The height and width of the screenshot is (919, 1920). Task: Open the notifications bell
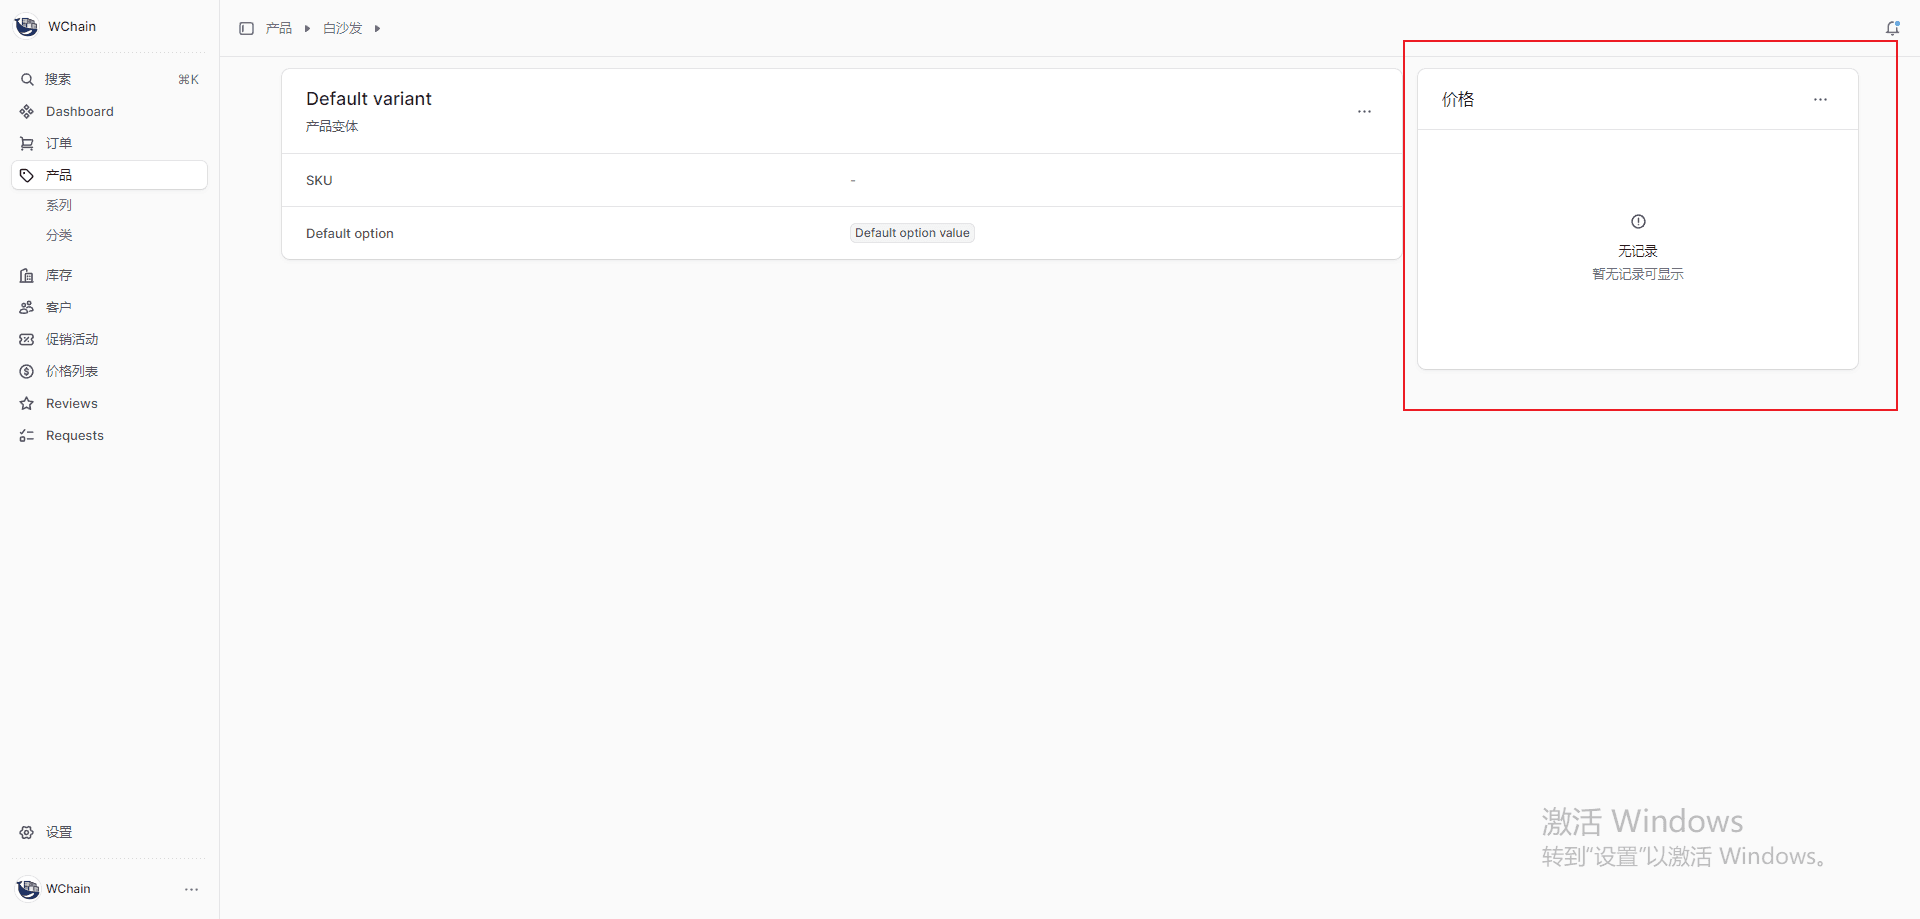(1892, 28)
